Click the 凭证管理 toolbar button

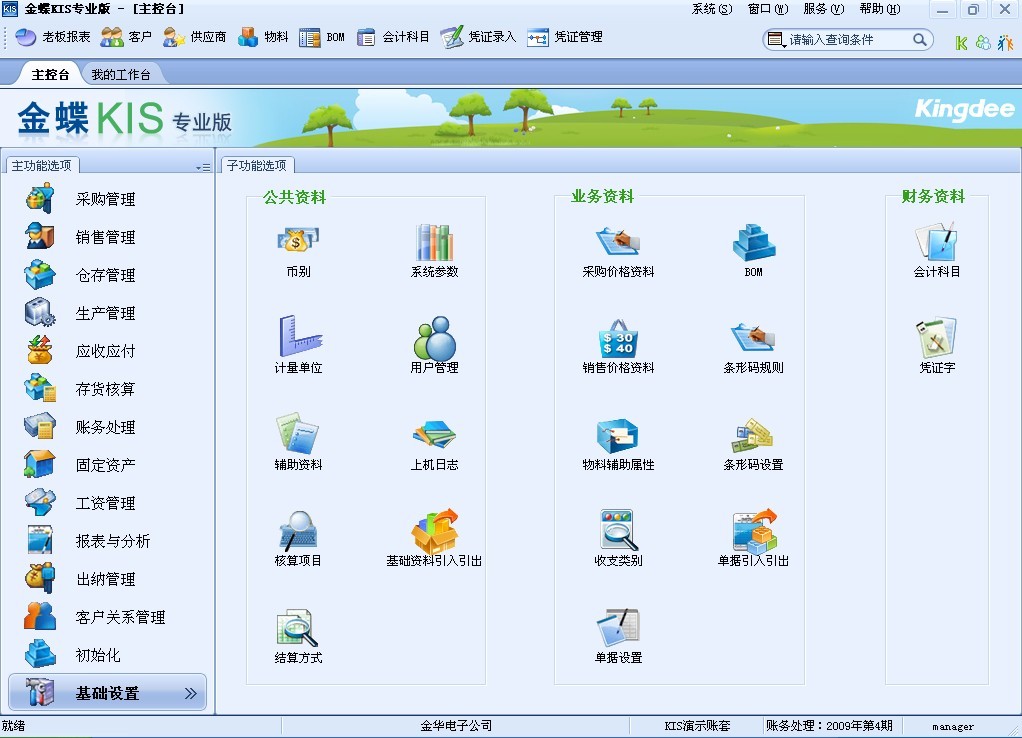(x=565, y=37)
